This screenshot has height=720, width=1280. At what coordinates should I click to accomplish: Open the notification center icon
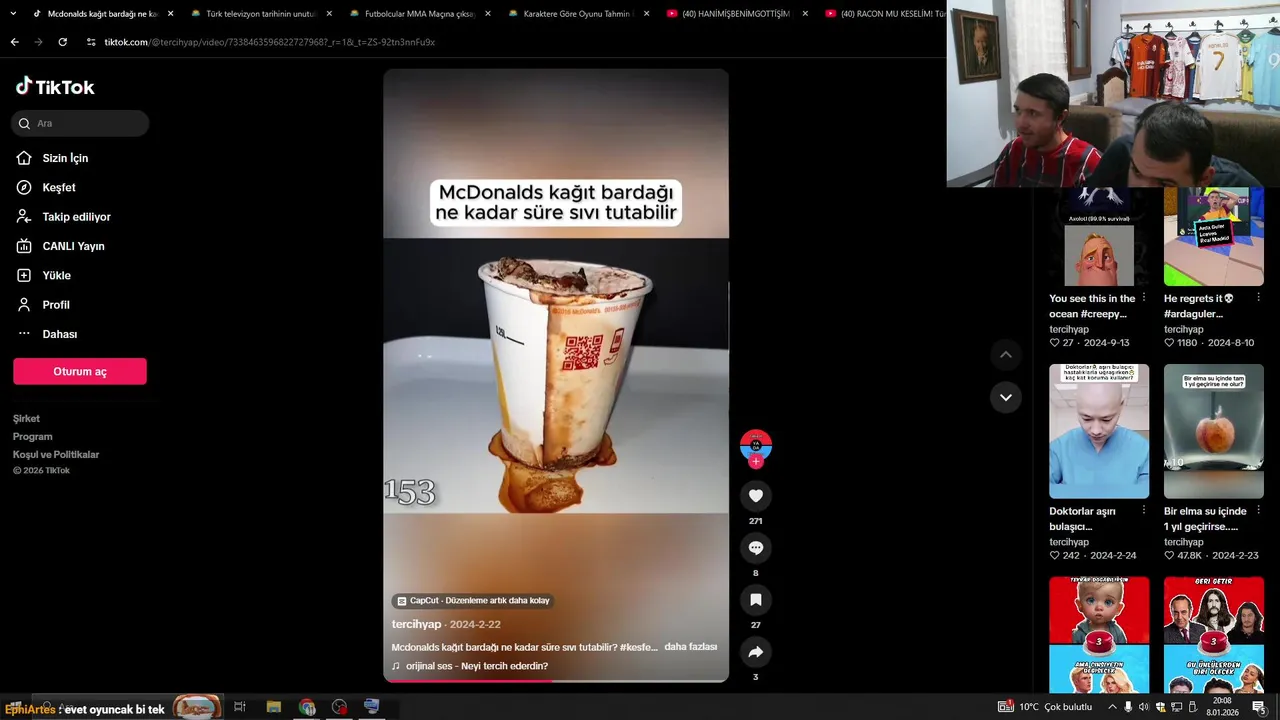coord(1259,707)
